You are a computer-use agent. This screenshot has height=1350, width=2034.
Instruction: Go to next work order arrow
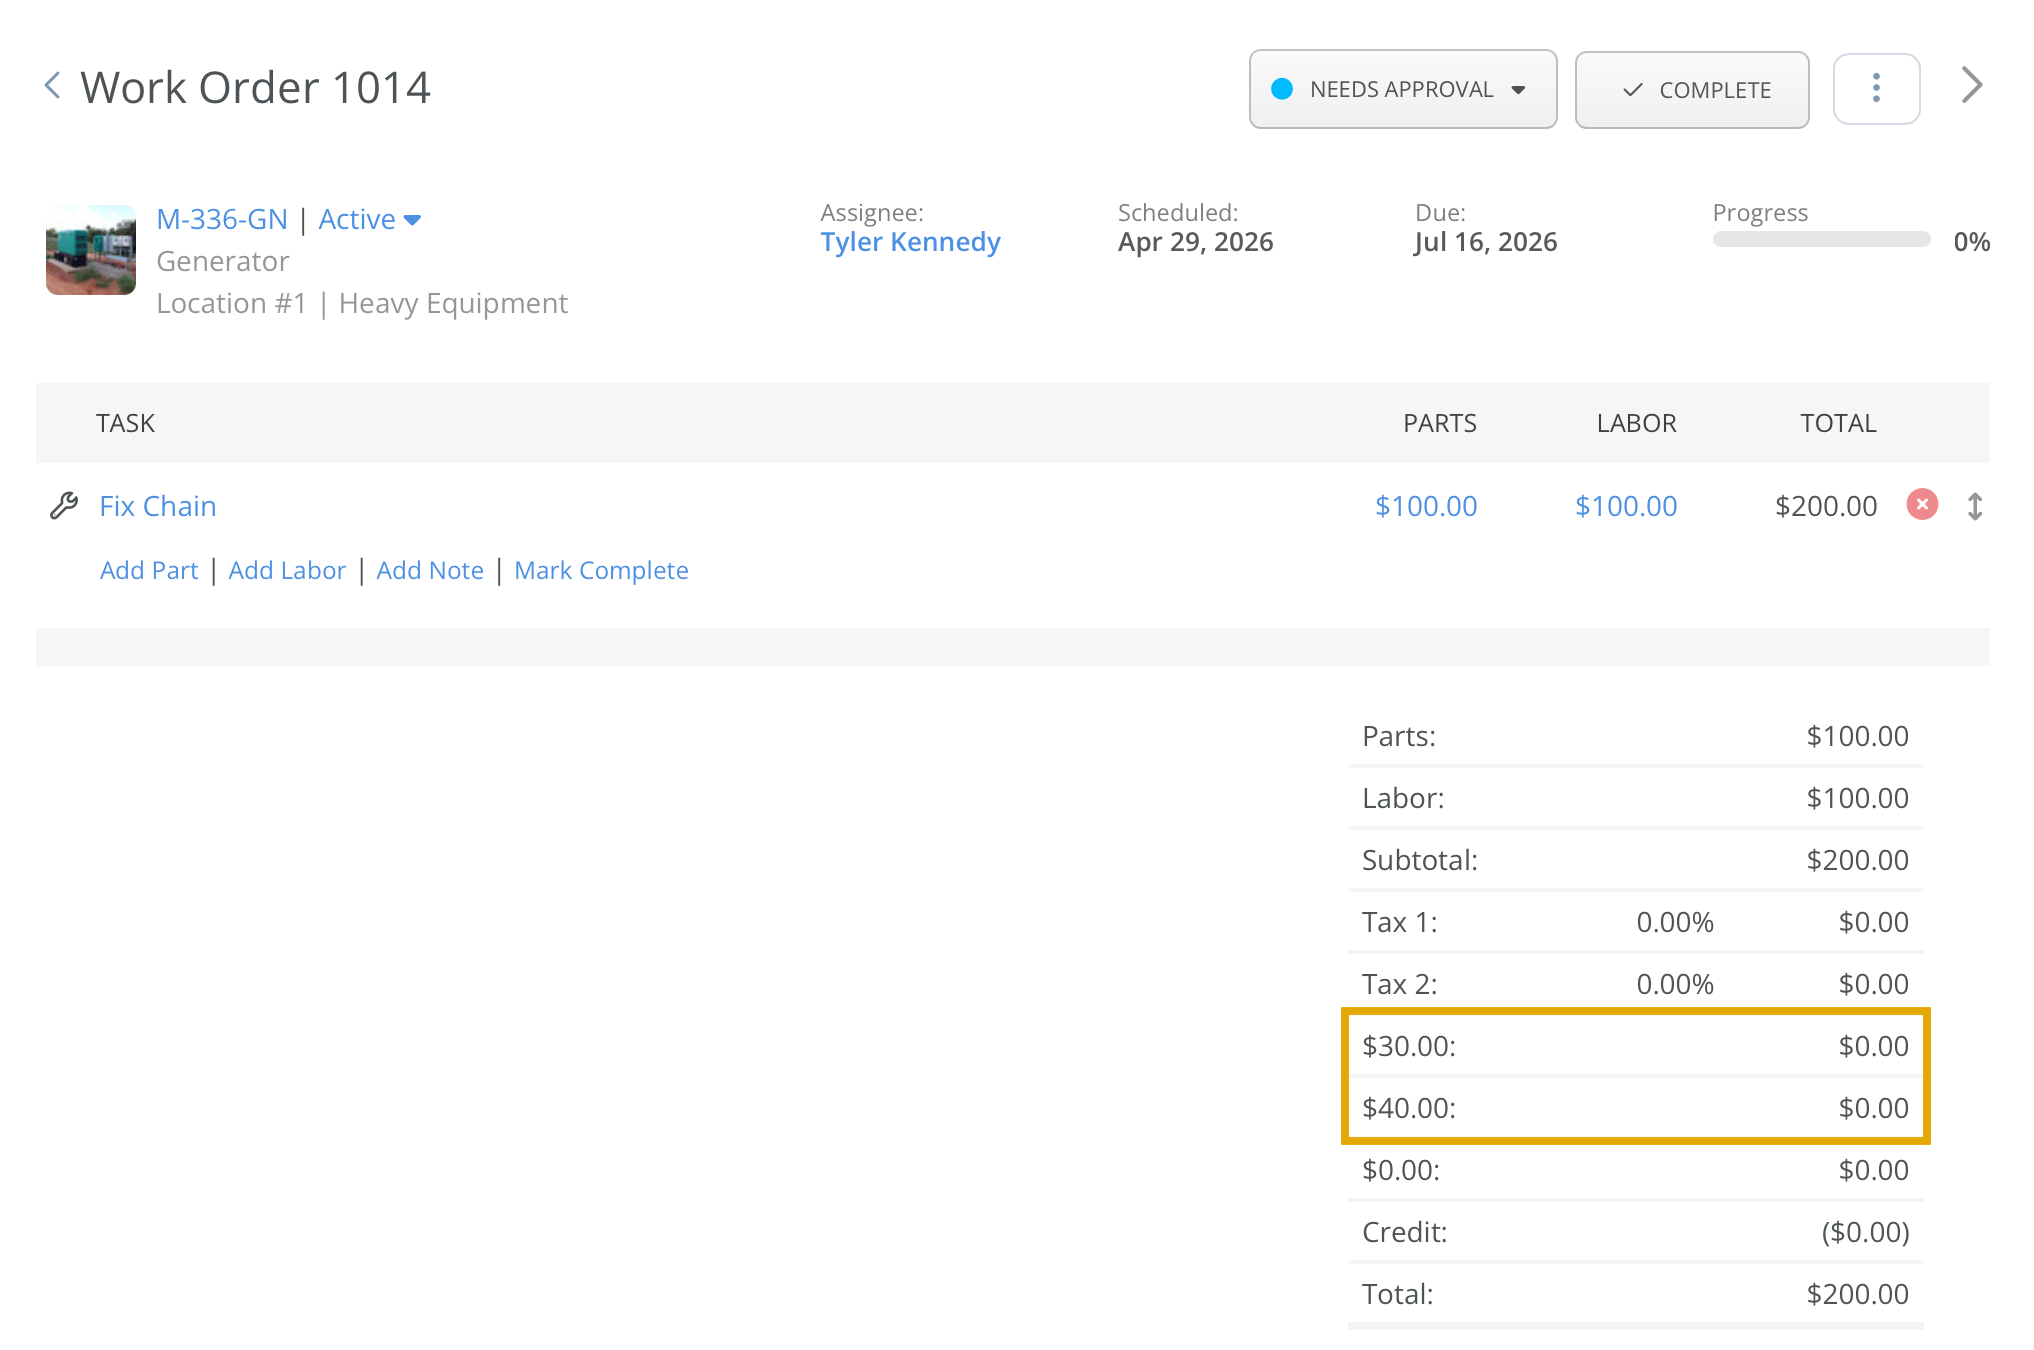point(1971,86)
